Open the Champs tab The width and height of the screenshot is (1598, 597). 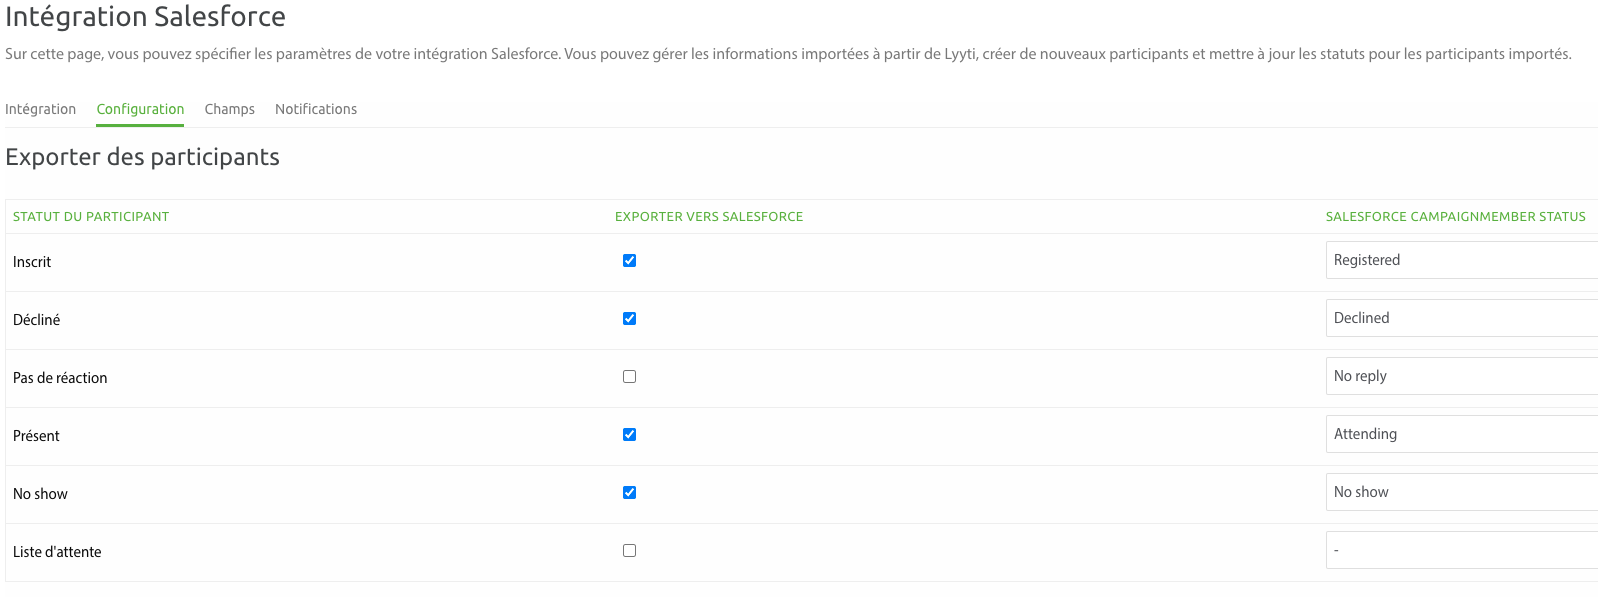[x=229, y=109]
